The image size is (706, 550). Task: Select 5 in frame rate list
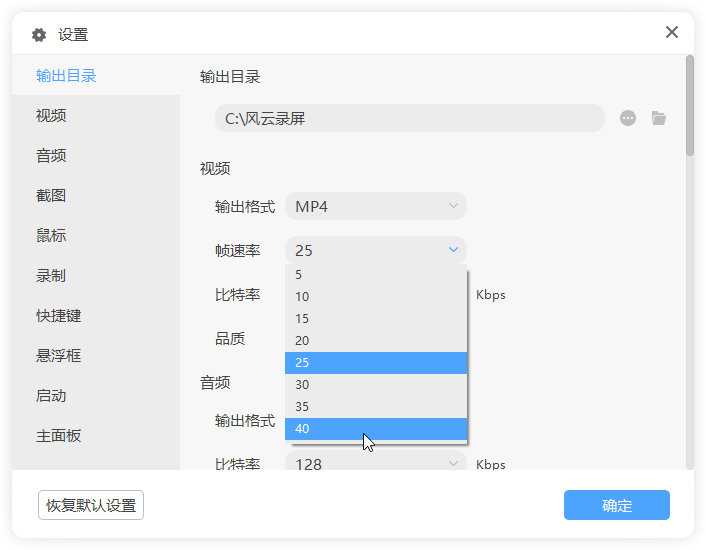(375, 275)
